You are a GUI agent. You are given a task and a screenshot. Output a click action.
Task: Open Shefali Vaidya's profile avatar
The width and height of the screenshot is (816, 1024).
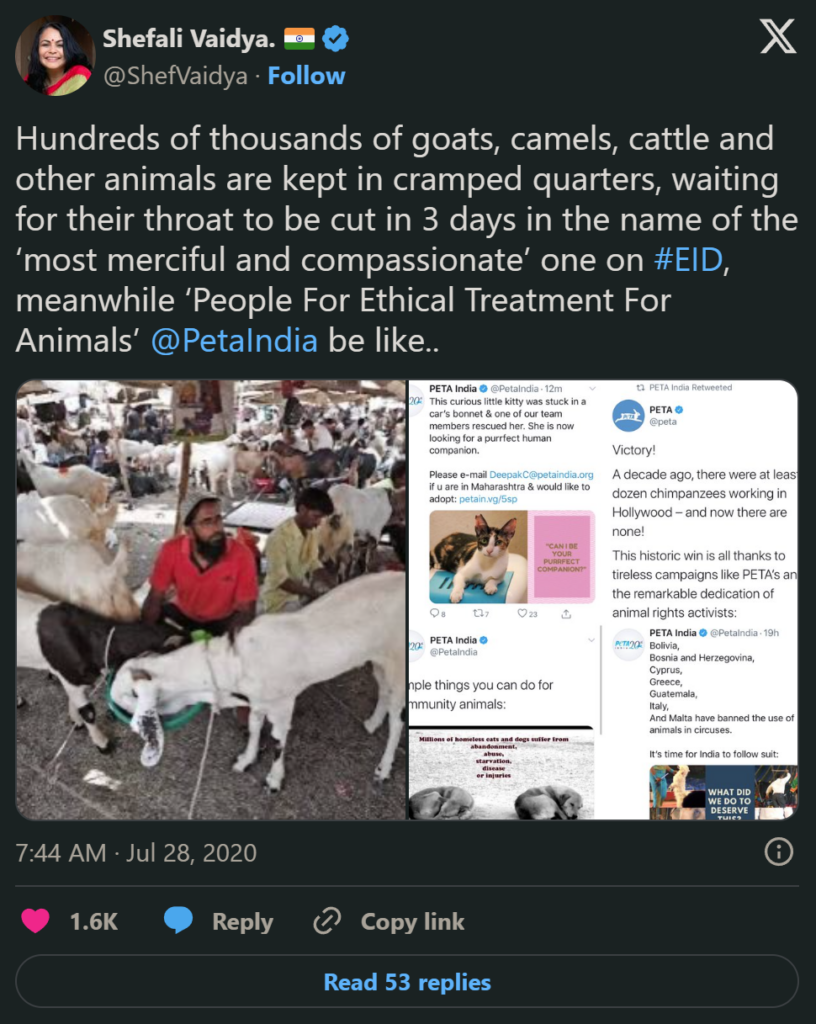coord(54,55)
